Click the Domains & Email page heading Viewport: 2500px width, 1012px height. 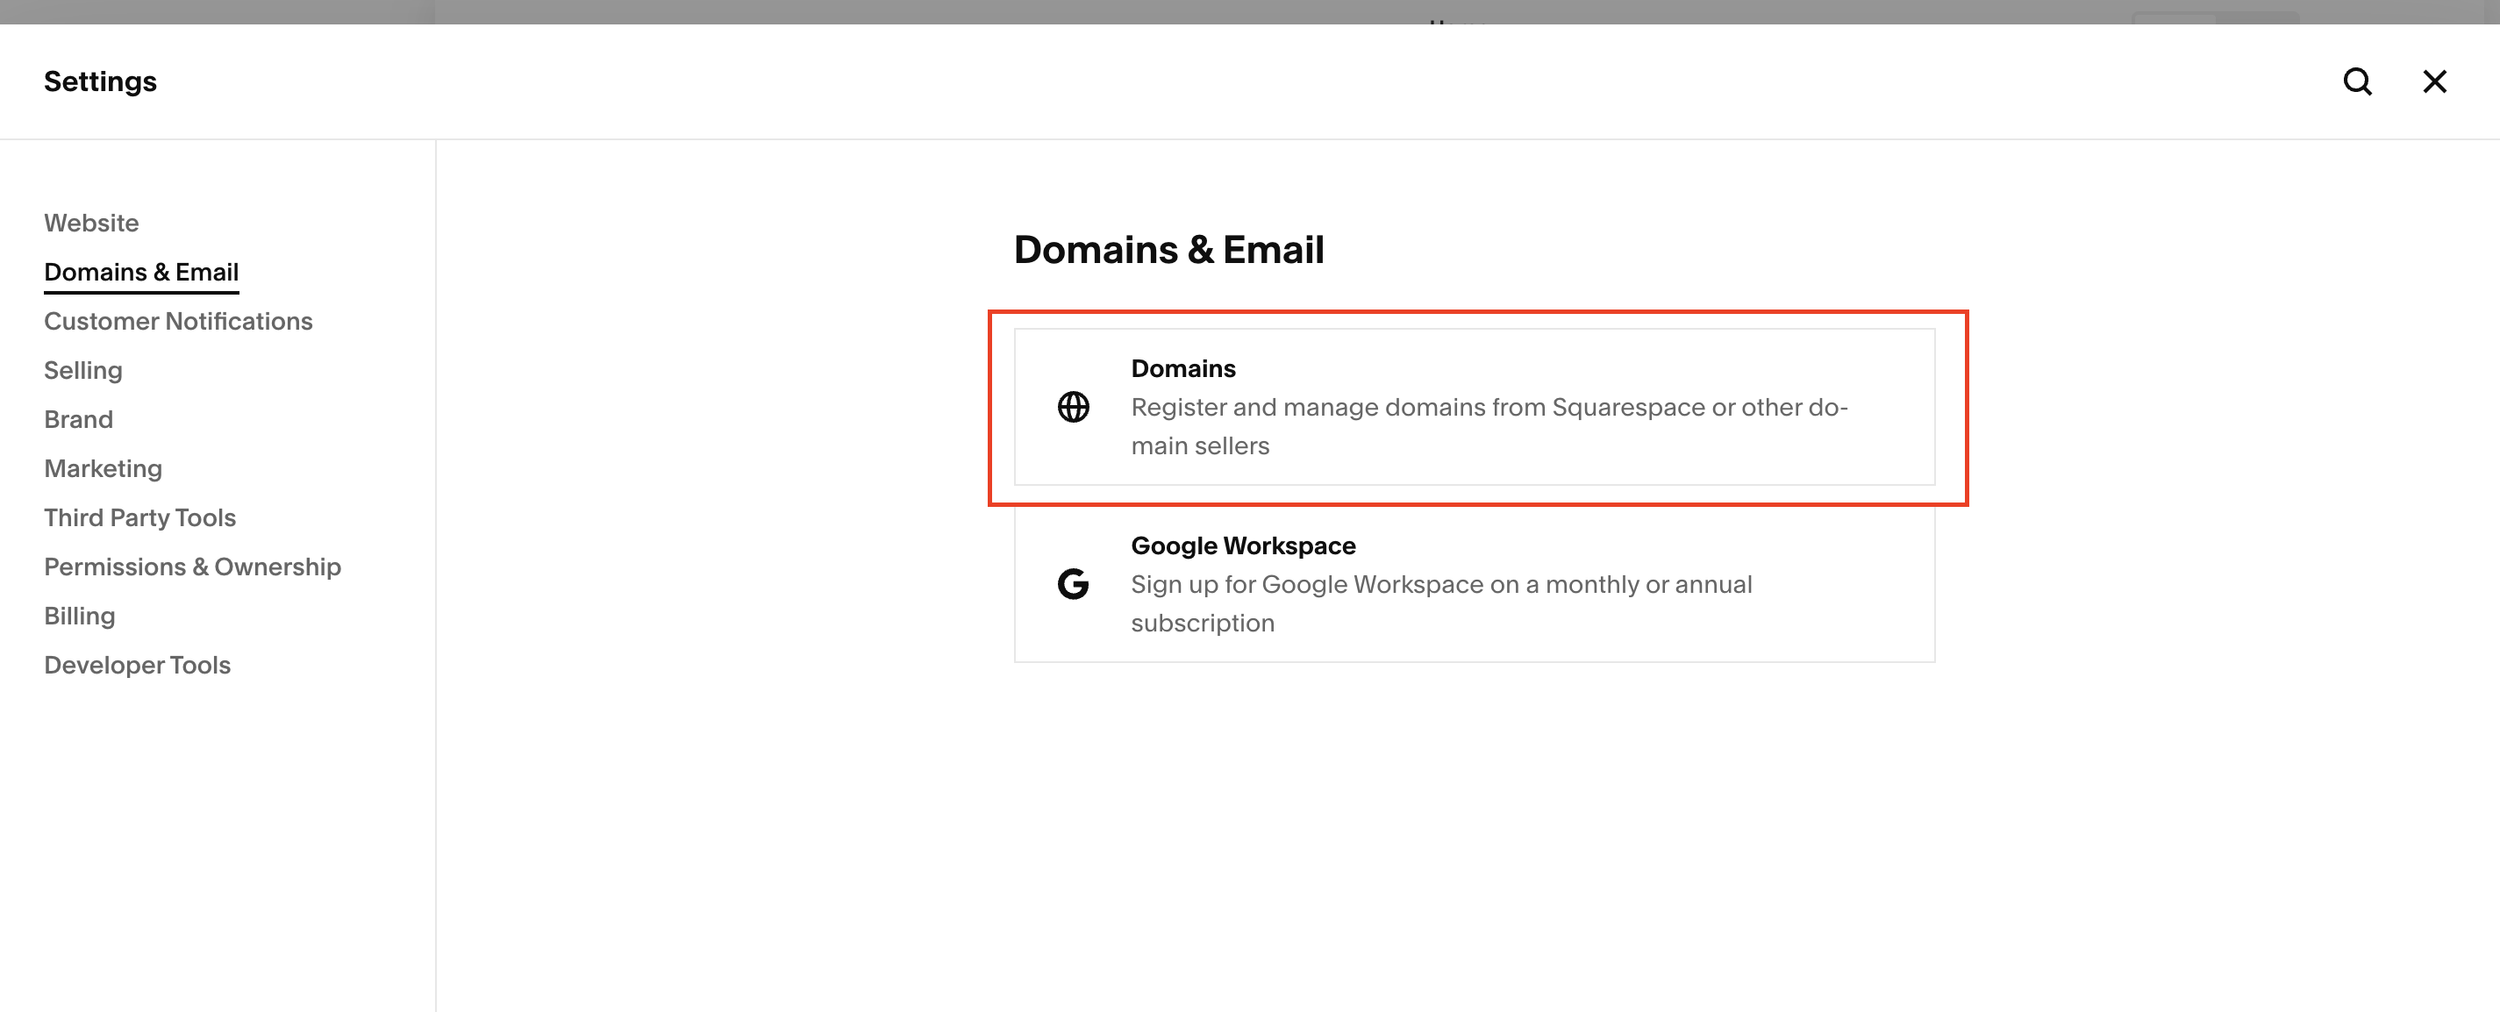1168,250
